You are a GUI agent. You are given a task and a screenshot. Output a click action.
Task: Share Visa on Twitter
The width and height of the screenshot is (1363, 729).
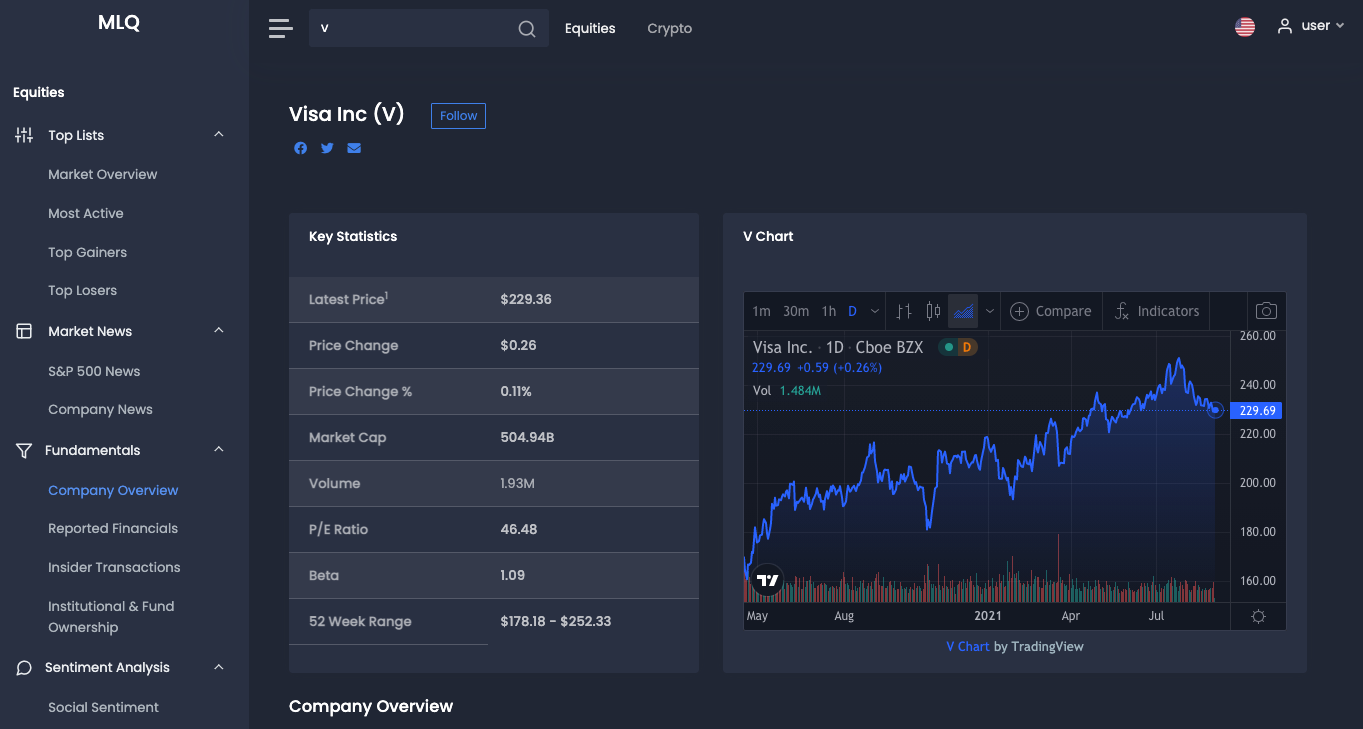pyautogui.click(x=327, y=148)
